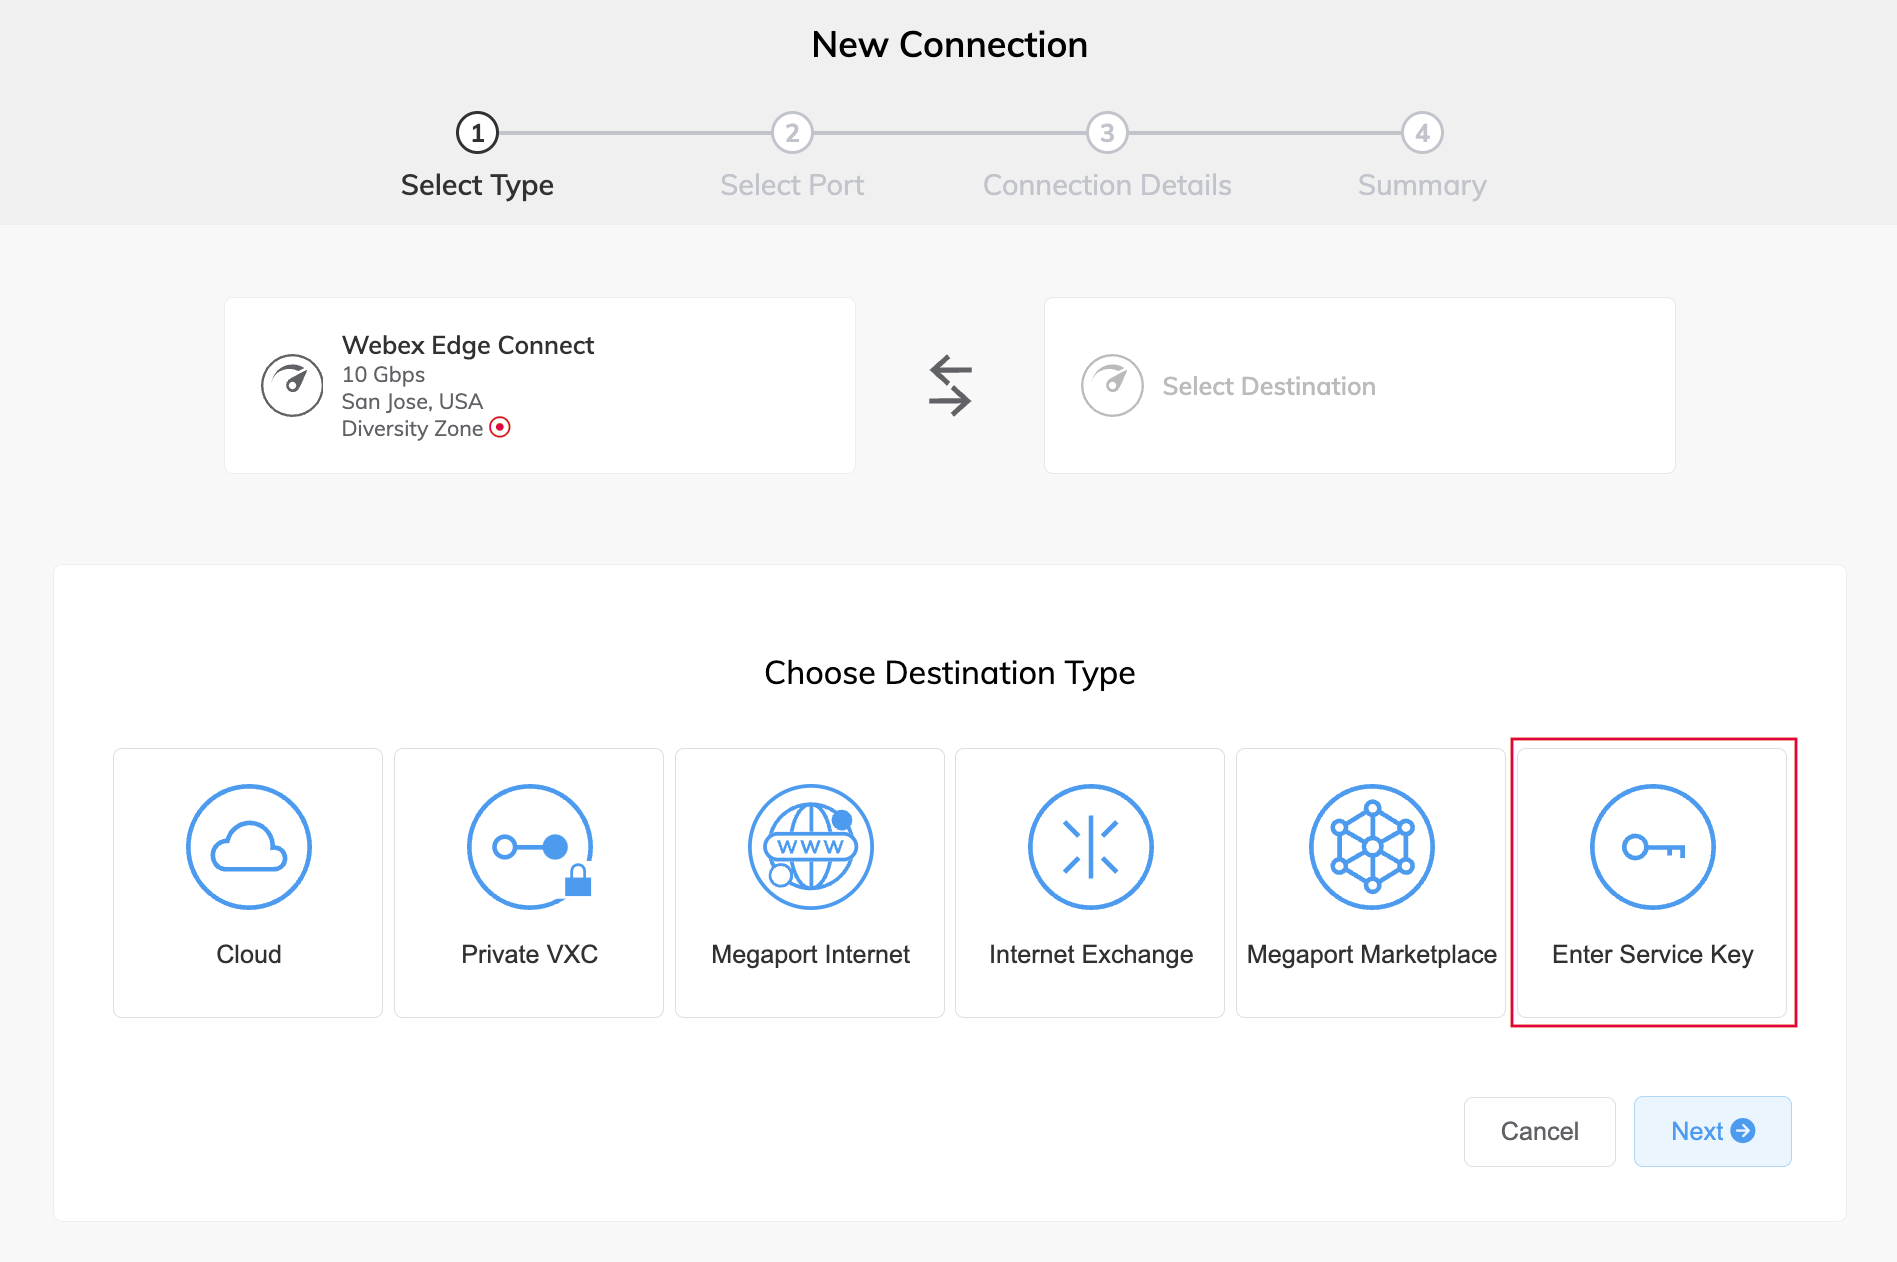This screenshot has height=1262, width=1897.
Task: Click the red Diversity Zone indicator
Action: (500, 428)
